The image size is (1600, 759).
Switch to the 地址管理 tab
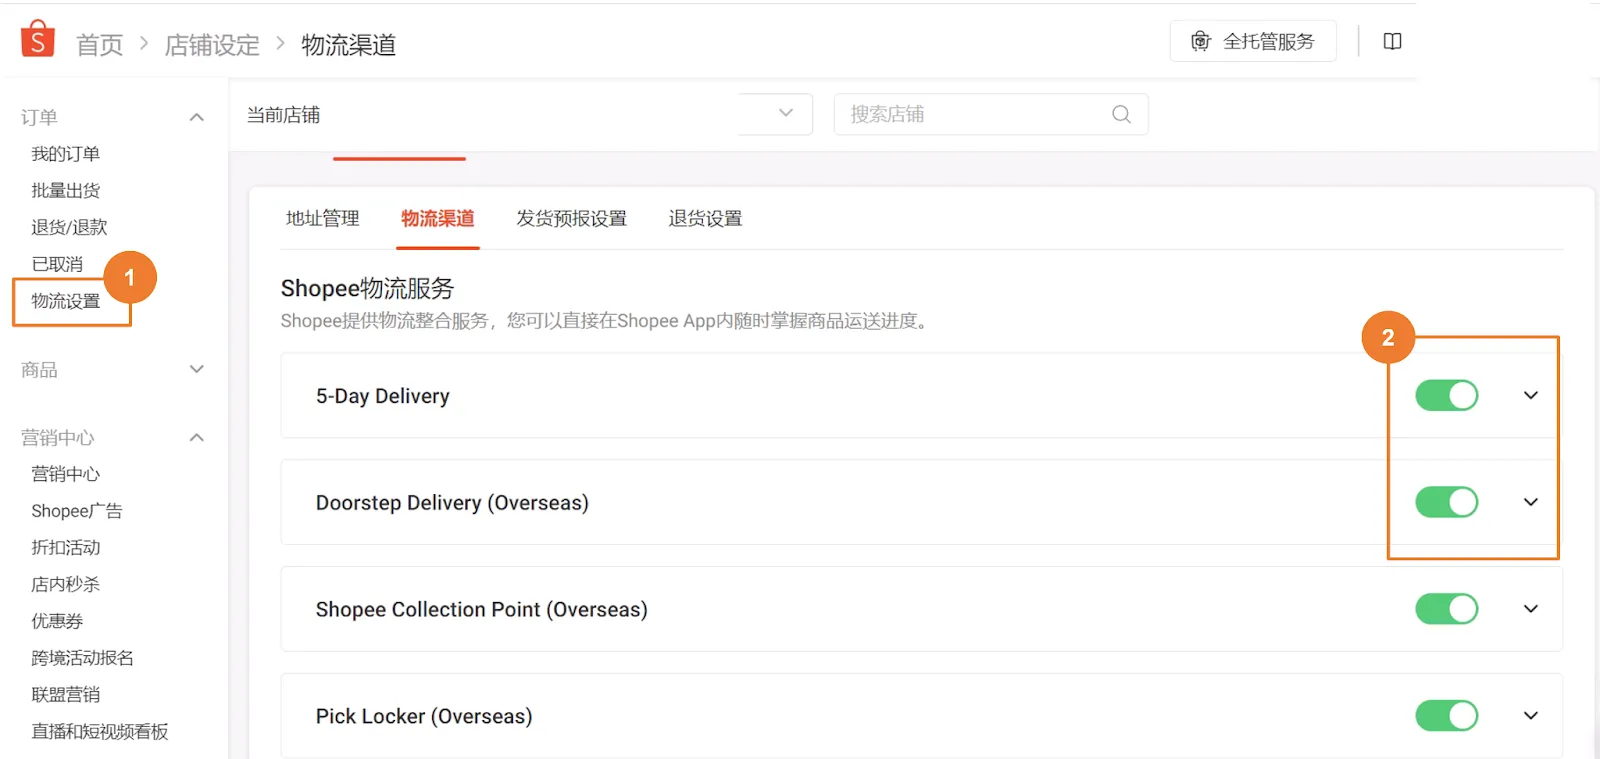tap(322, 218)
